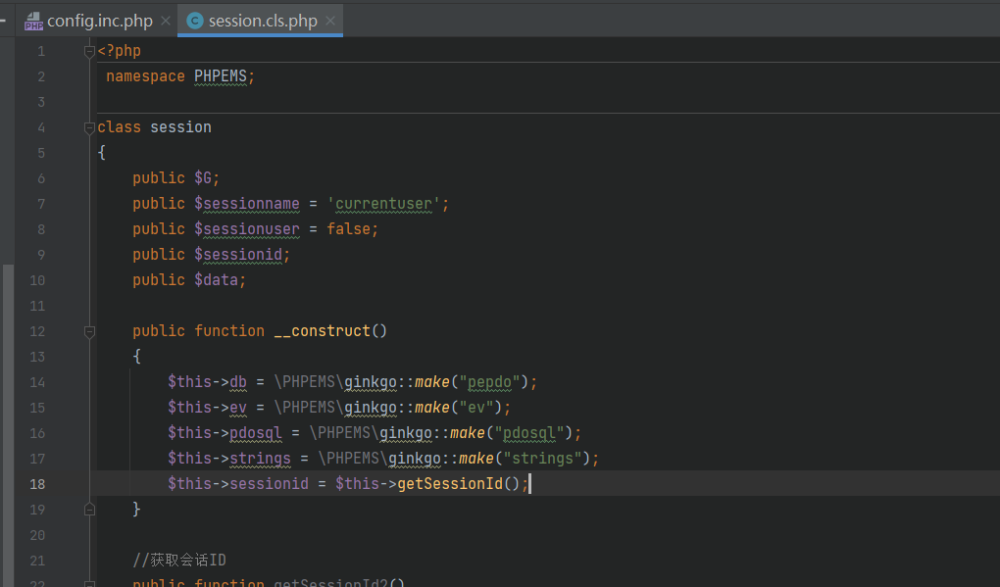Click the $sessionuser property declaration

coord(247,229)
